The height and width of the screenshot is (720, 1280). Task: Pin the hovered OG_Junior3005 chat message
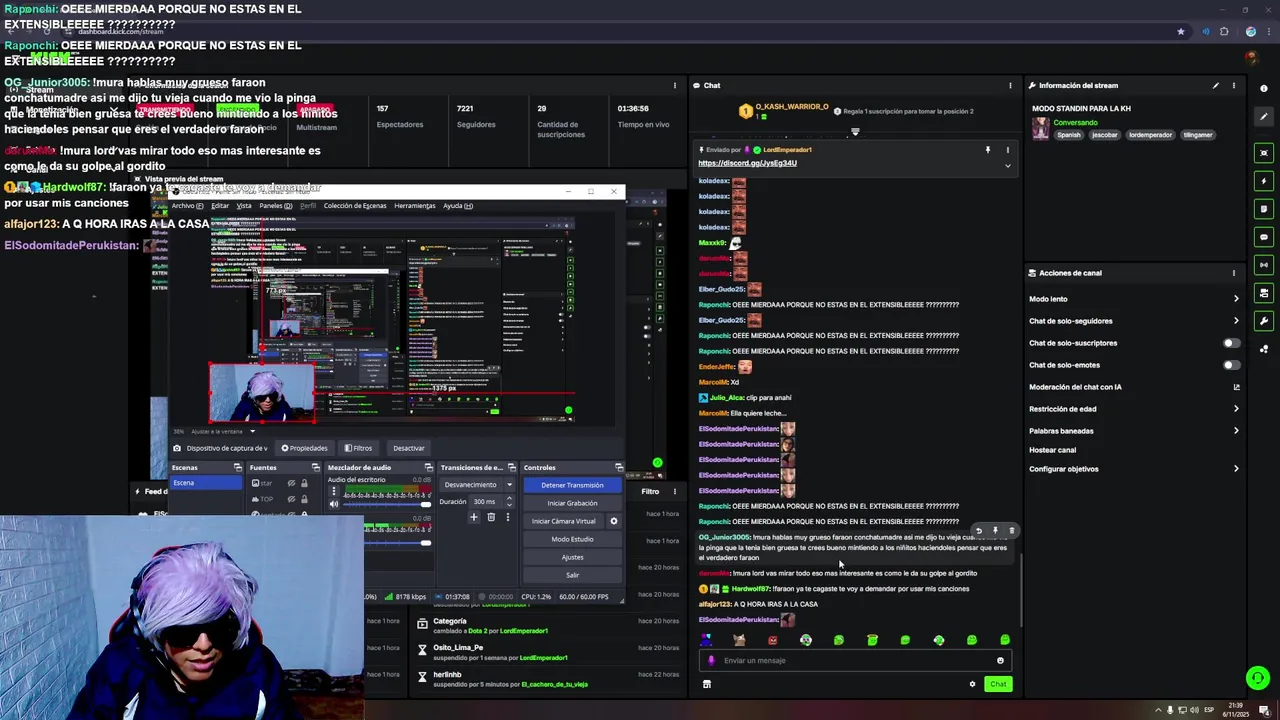(x=995, y=531)
